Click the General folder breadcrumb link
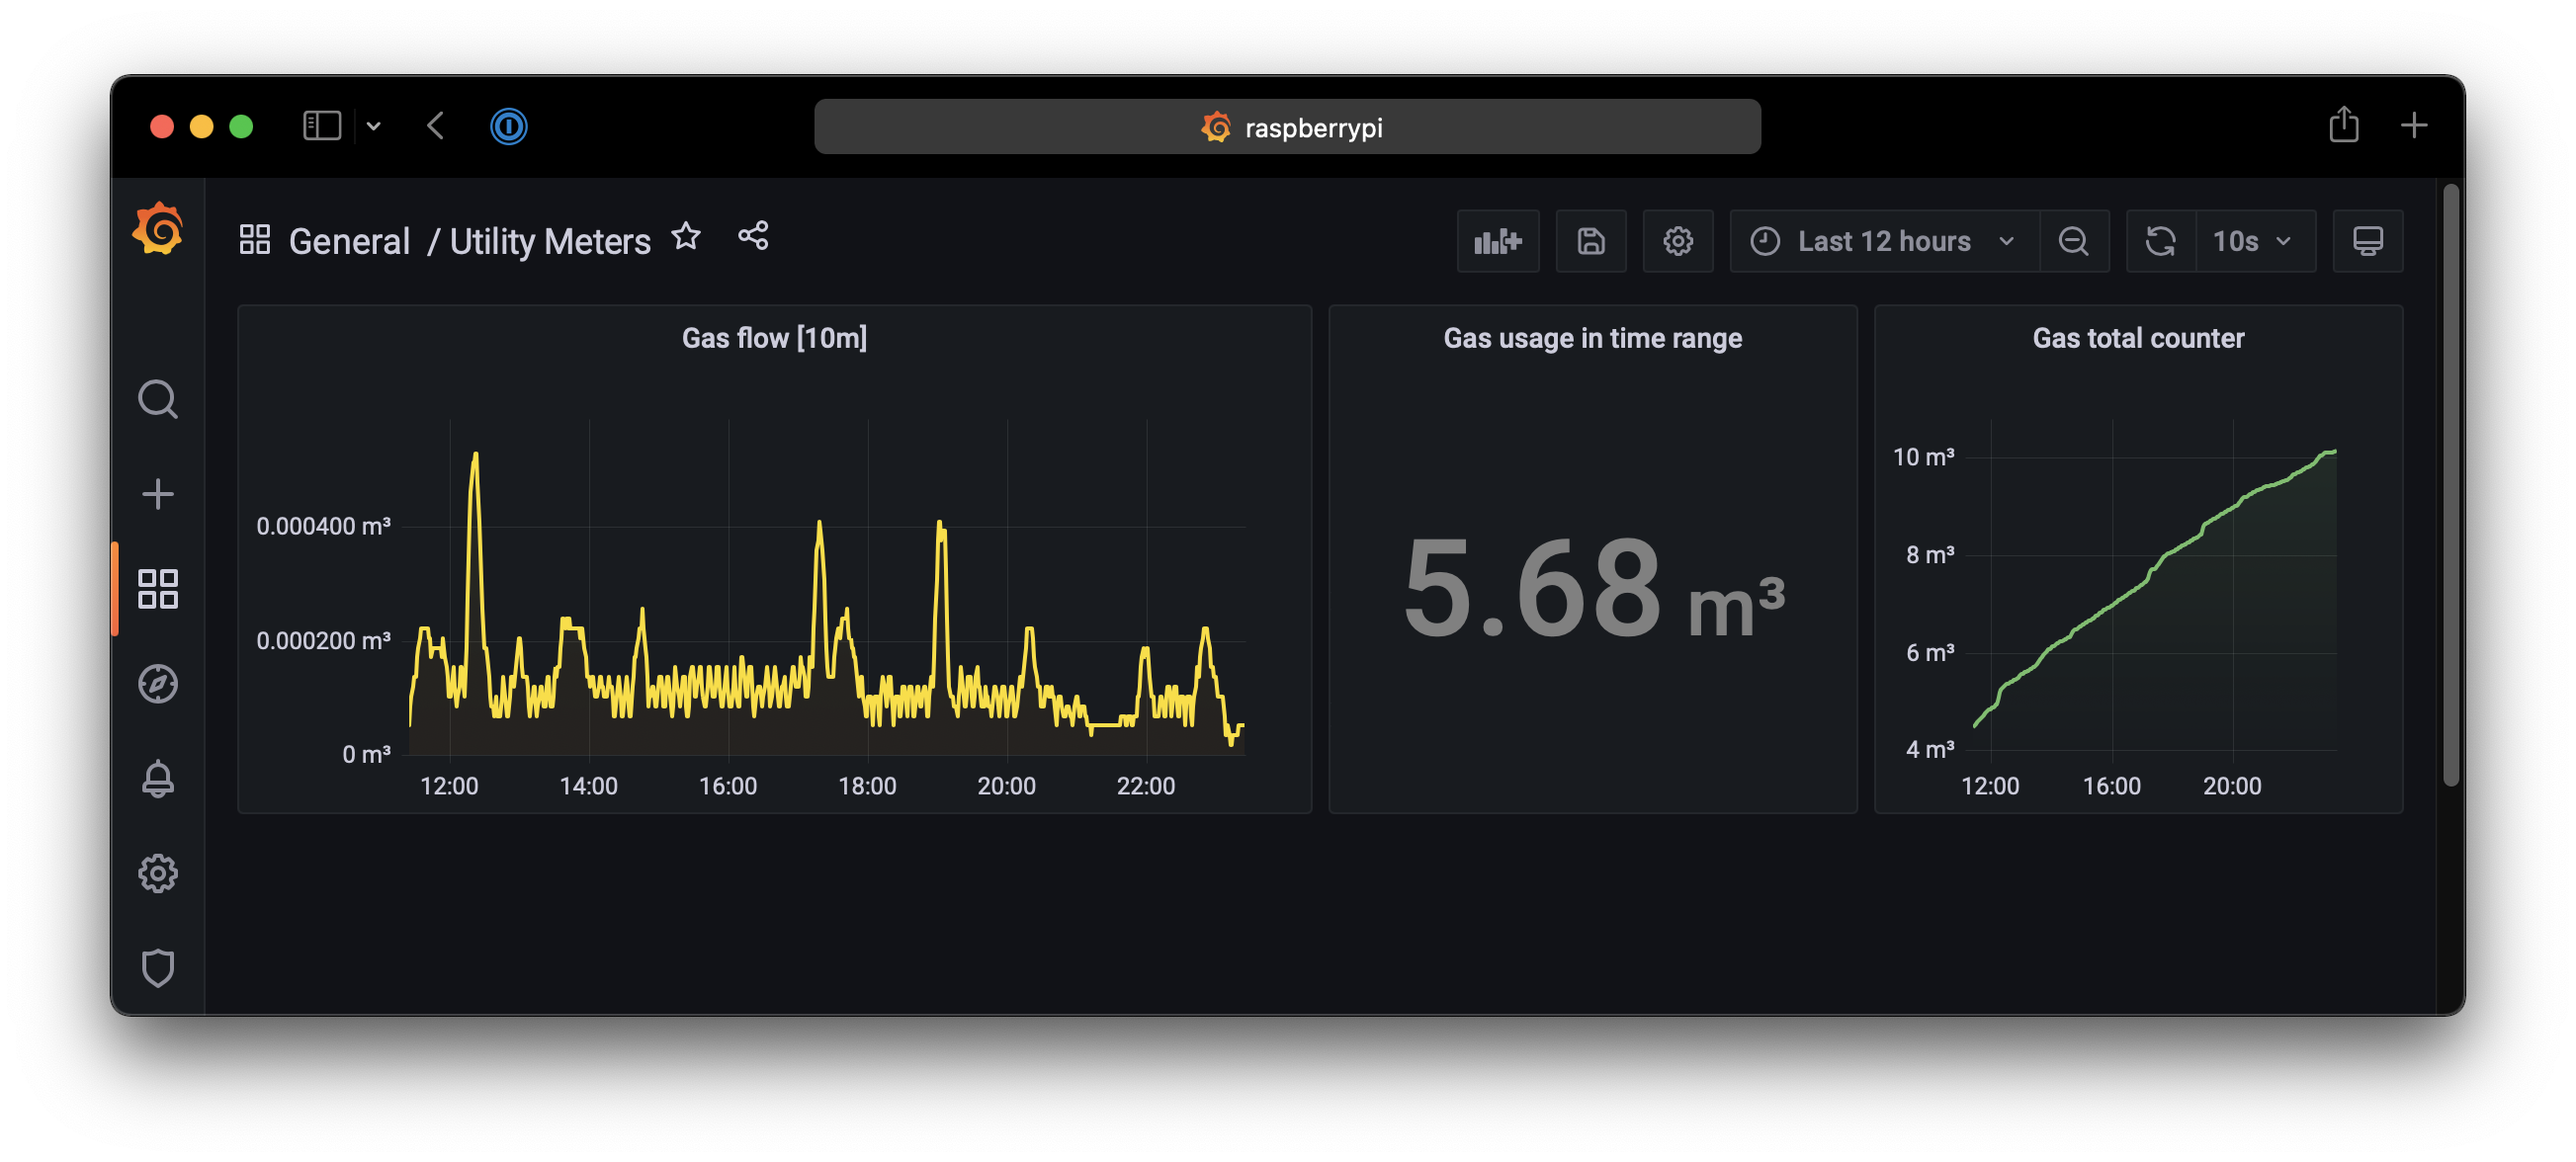Viewport: 2576px width, 1162px height. point(349,241)
